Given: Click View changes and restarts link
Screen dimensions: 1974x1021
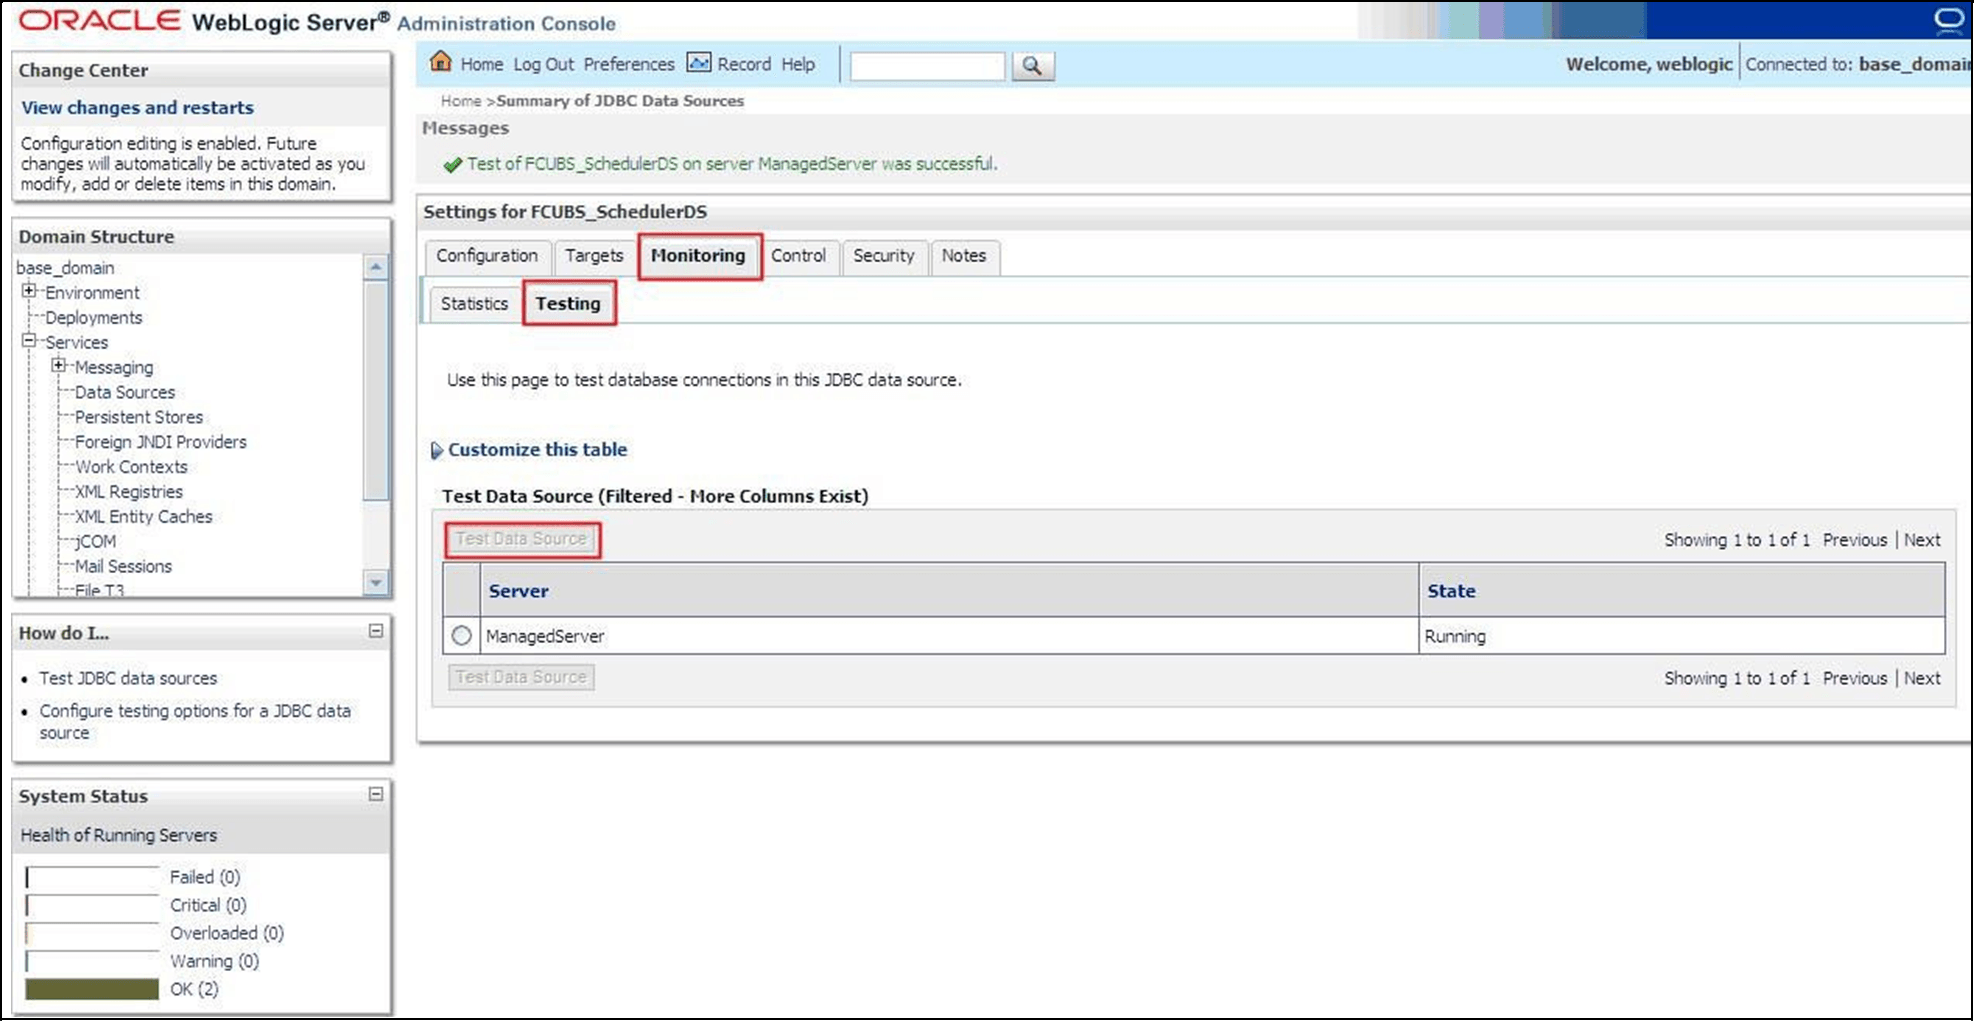Looking at the screenshot, I should coord(138,108).
